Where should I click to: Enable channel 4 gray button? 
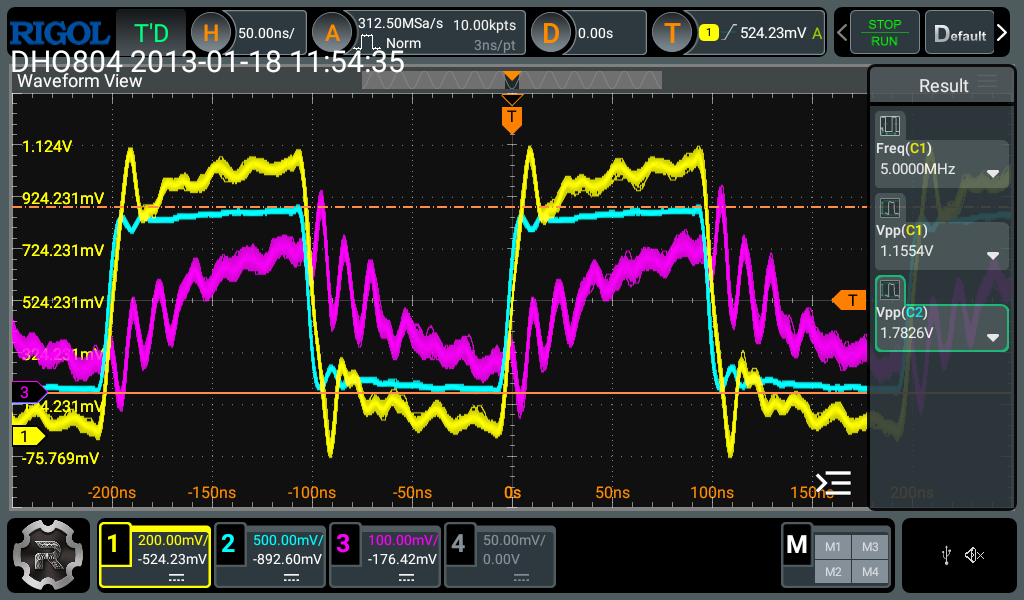(458, 545)
